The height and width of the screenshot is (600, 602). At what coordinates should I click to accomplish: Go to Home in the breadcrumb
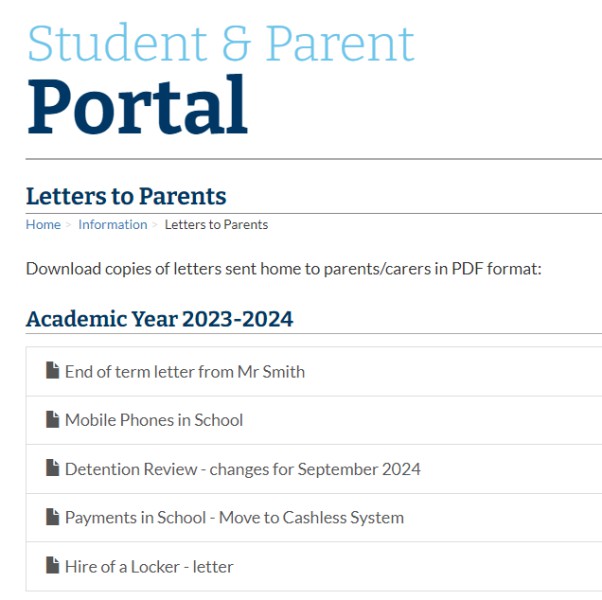tap(43, 225)
